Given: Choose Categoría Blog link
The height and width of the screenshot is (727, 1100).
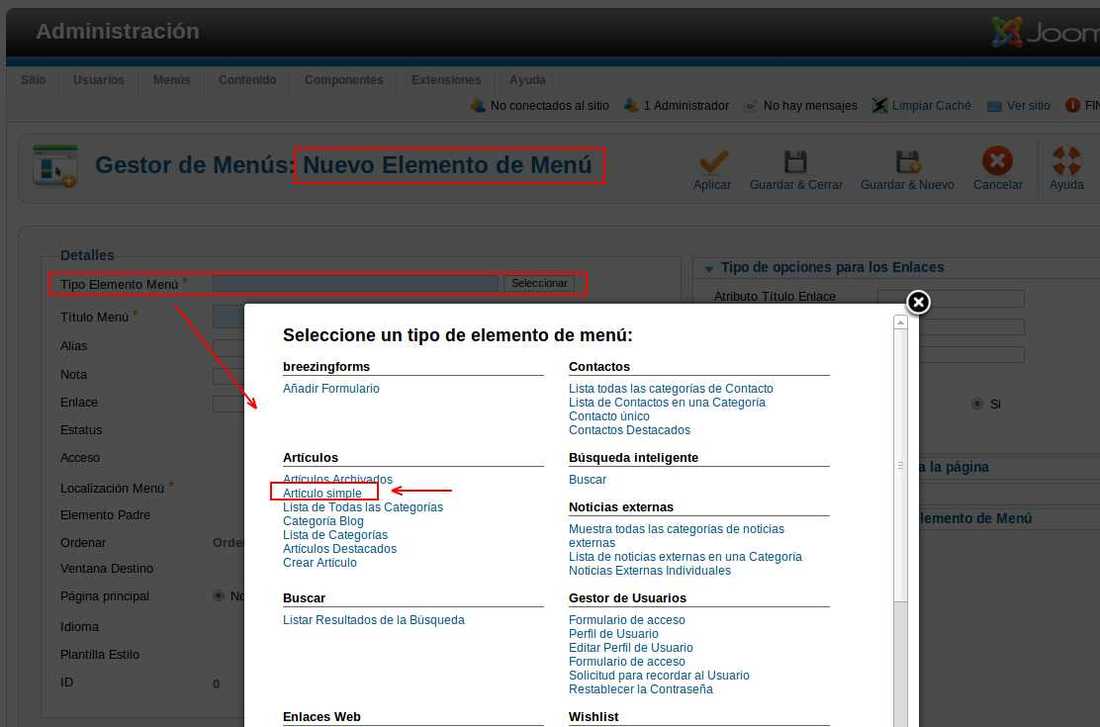Looking at the screenshot, I should coord(323,521).
